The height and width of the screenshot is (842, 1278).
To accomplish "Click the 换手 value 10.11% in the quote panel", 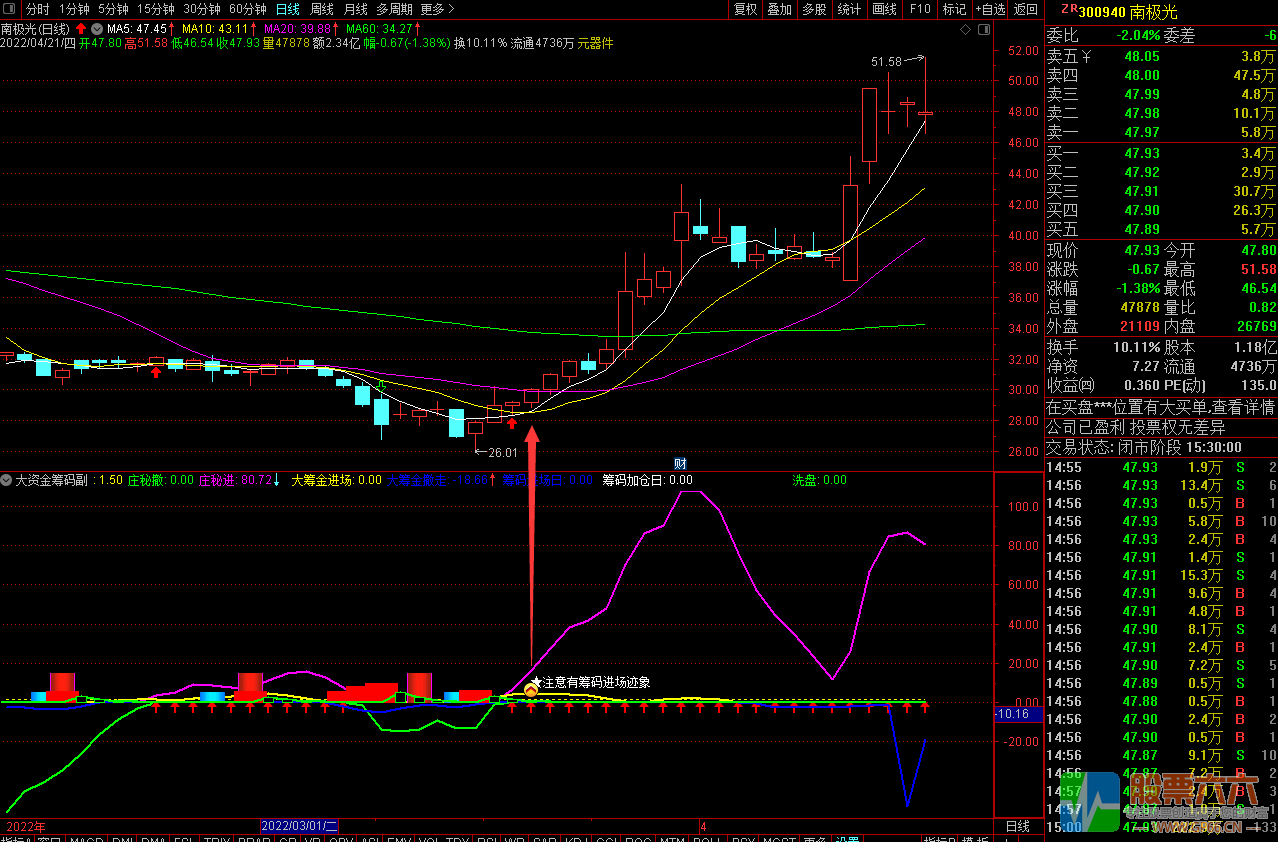I will [1135, 347].
